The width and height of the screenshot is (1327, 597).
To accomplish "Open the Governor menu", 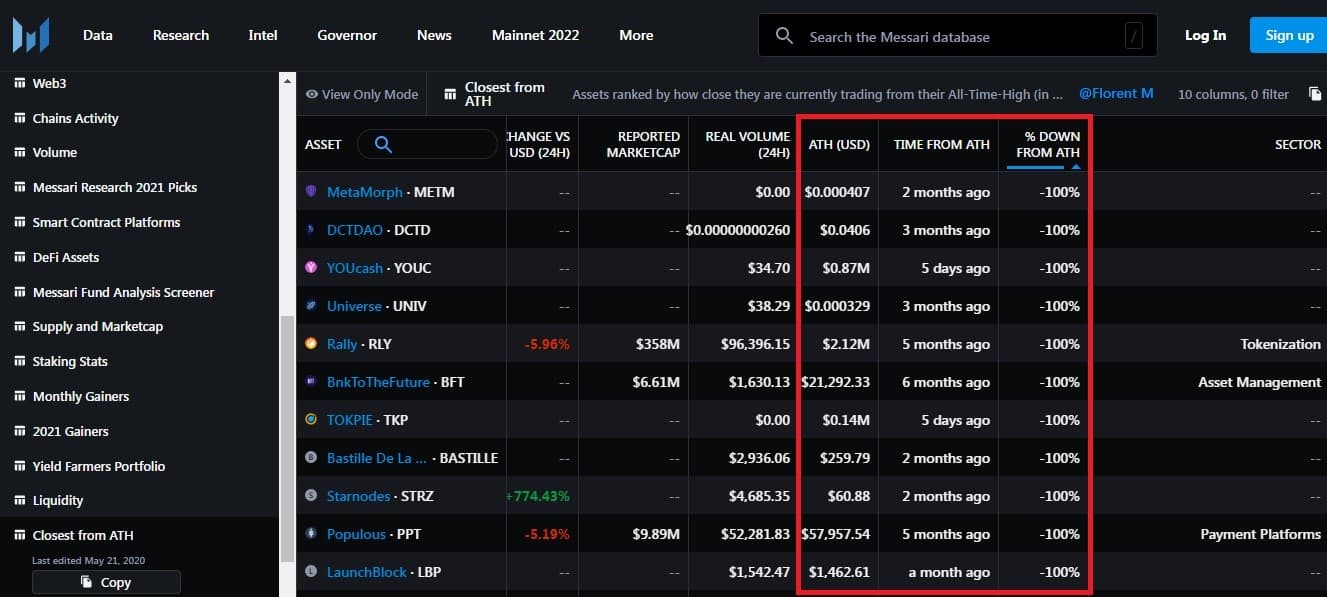I will [x=347, y=35].
